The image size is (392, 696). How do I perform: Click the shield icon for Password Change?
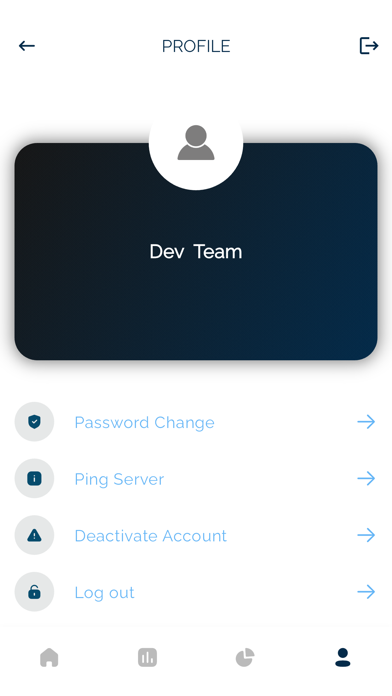pos(34,422)
